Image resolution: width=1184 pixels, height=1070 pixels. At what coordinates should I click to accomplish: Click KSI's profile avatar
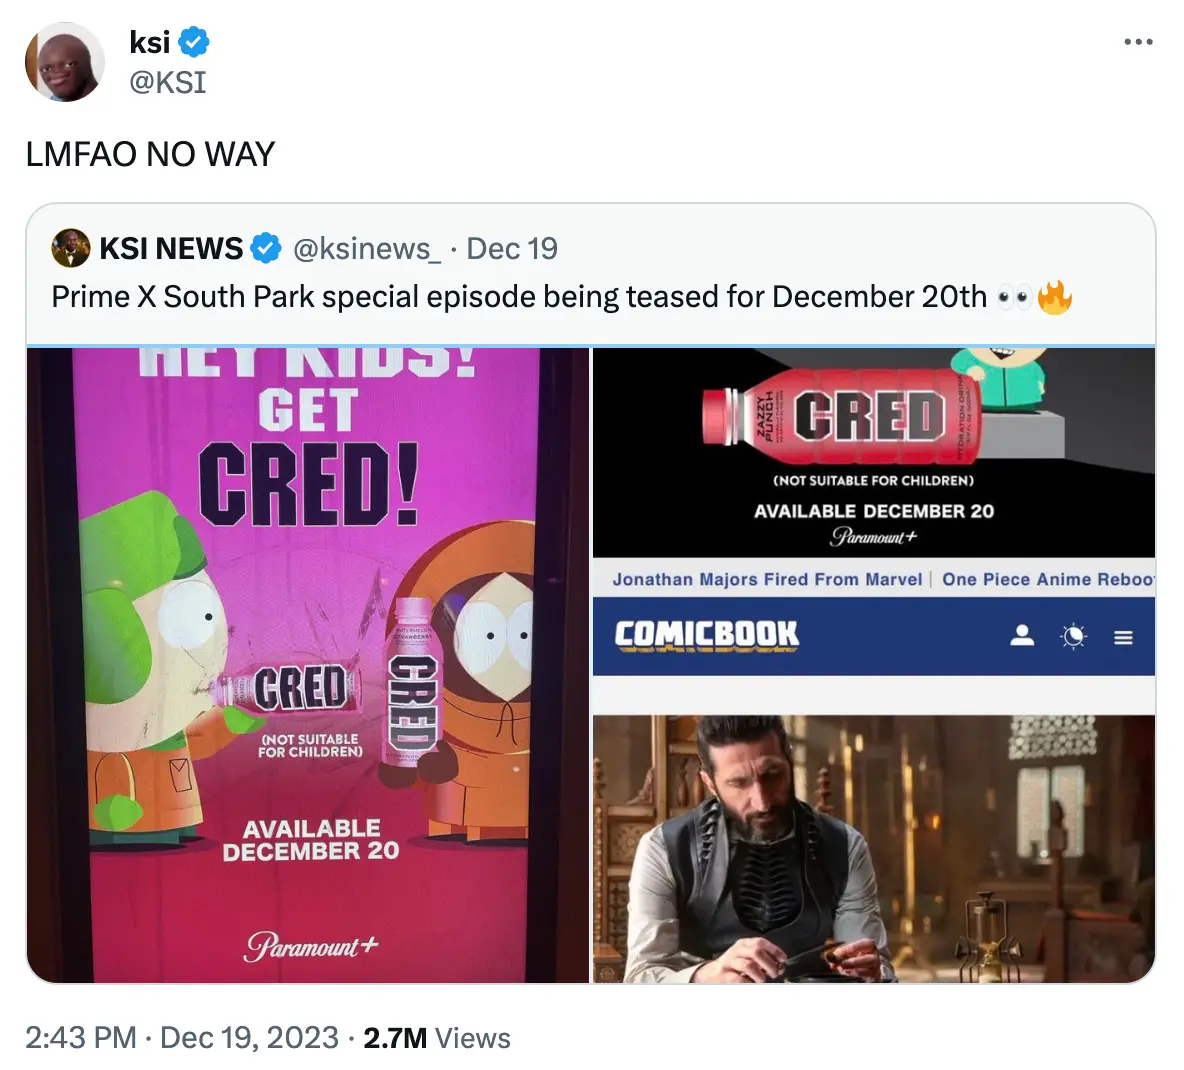(x=64, y=62)
